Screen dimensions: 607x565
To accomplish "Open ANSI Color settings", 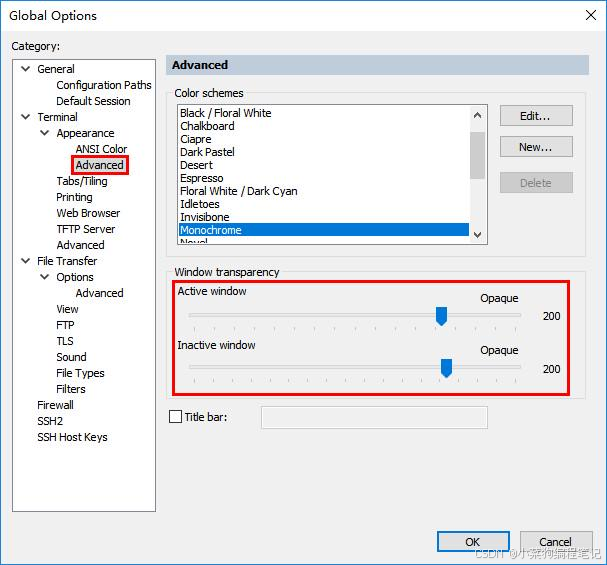I will [101, 149].
